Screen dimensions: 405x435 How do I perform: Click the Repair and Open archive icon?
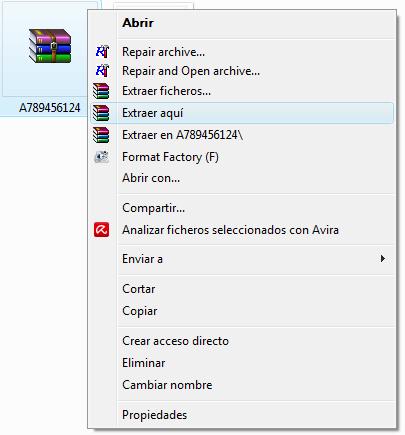[102, 71]
